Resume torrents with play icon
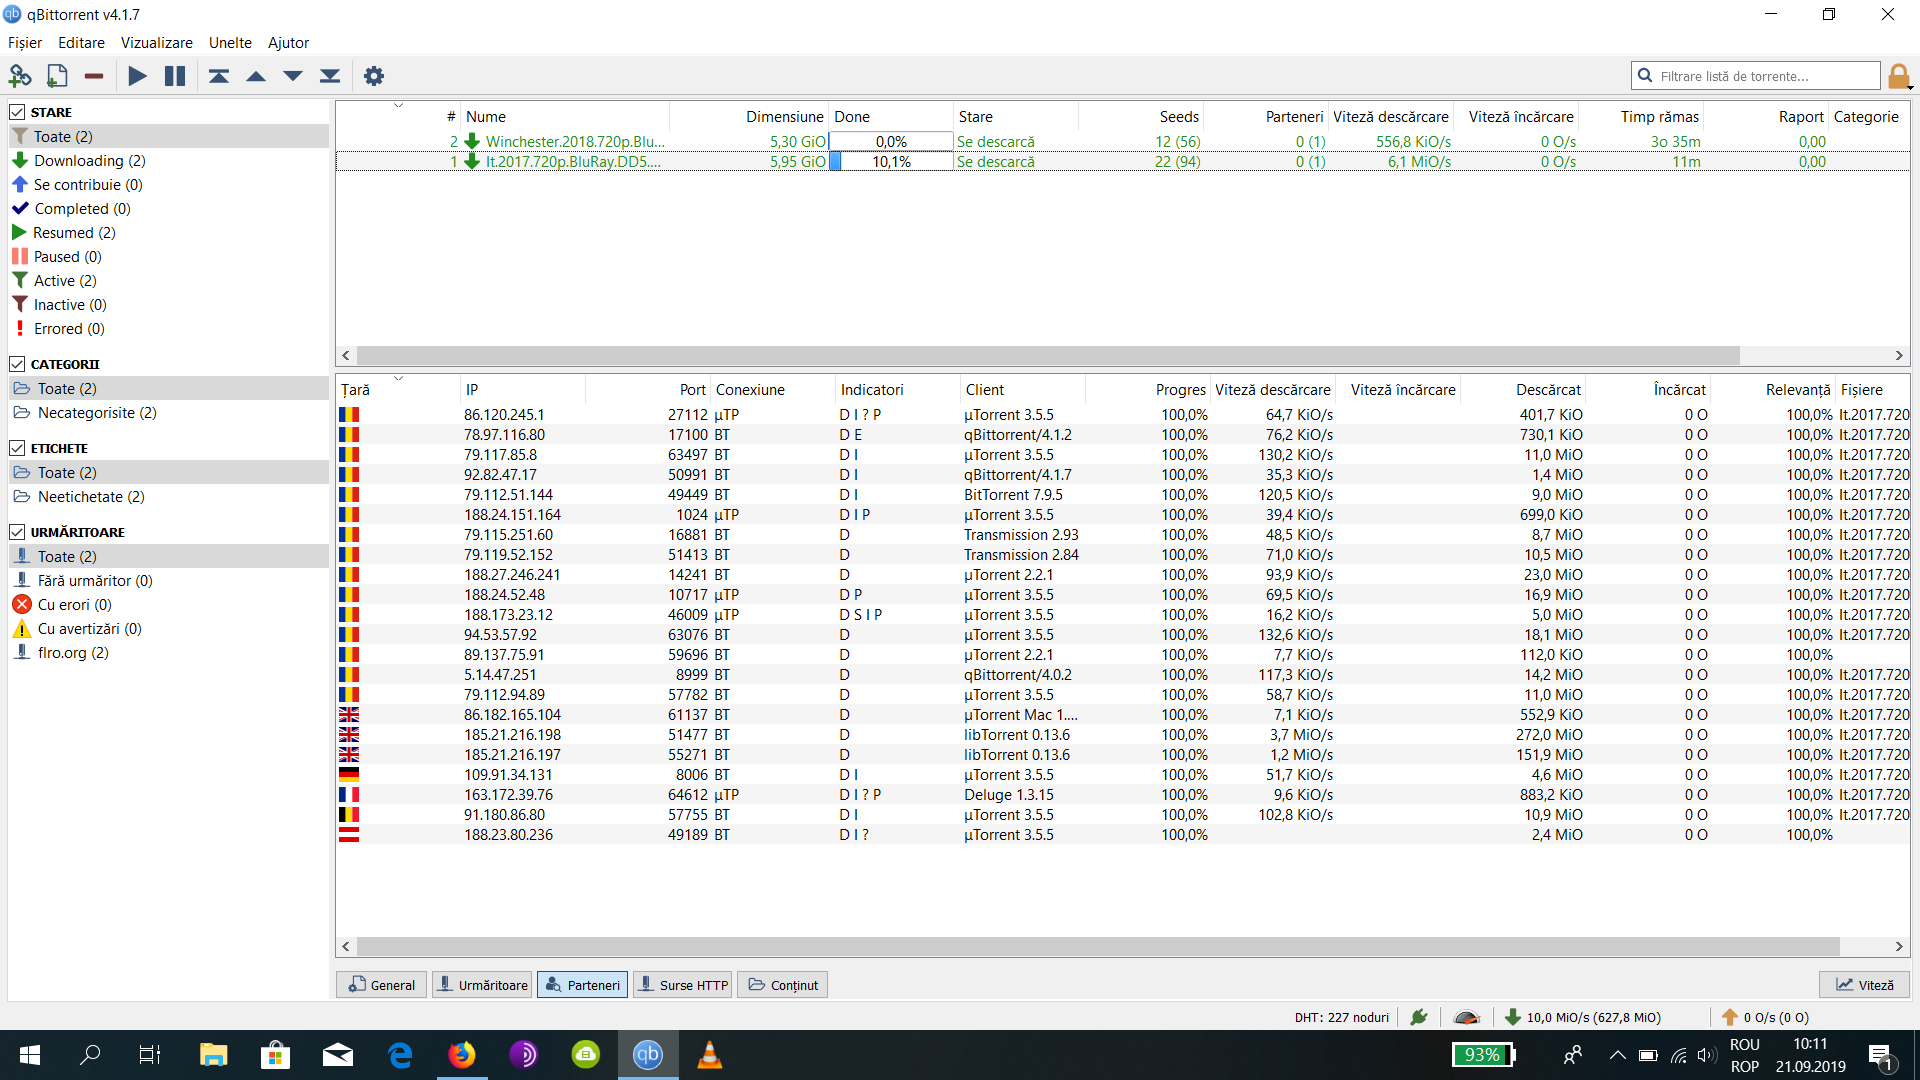The width and height of the screenshot is (1920, 1080). [x=138, y=76]
